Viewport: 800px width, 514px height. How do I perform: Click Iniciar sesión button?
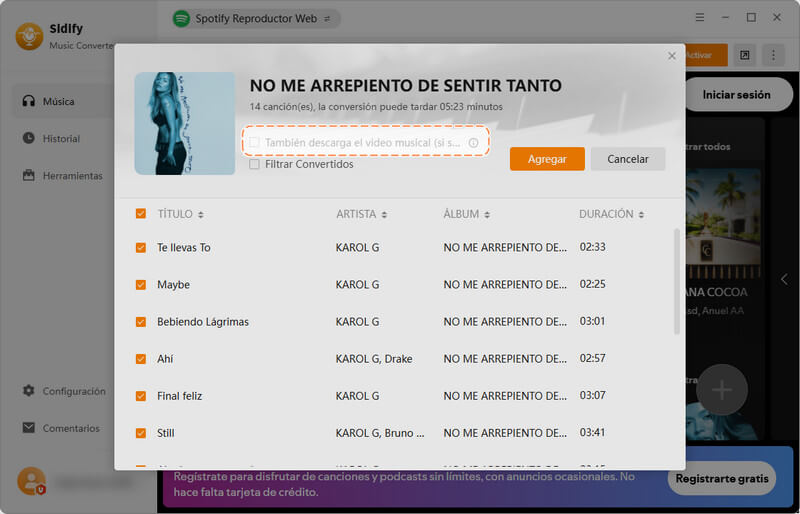(736, 94)
